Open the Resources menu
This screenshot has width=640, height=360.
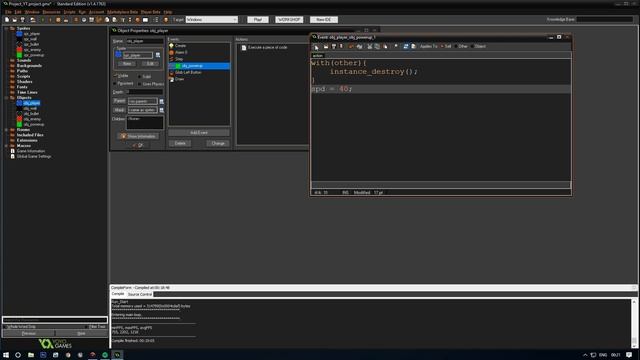coord(51,12)
